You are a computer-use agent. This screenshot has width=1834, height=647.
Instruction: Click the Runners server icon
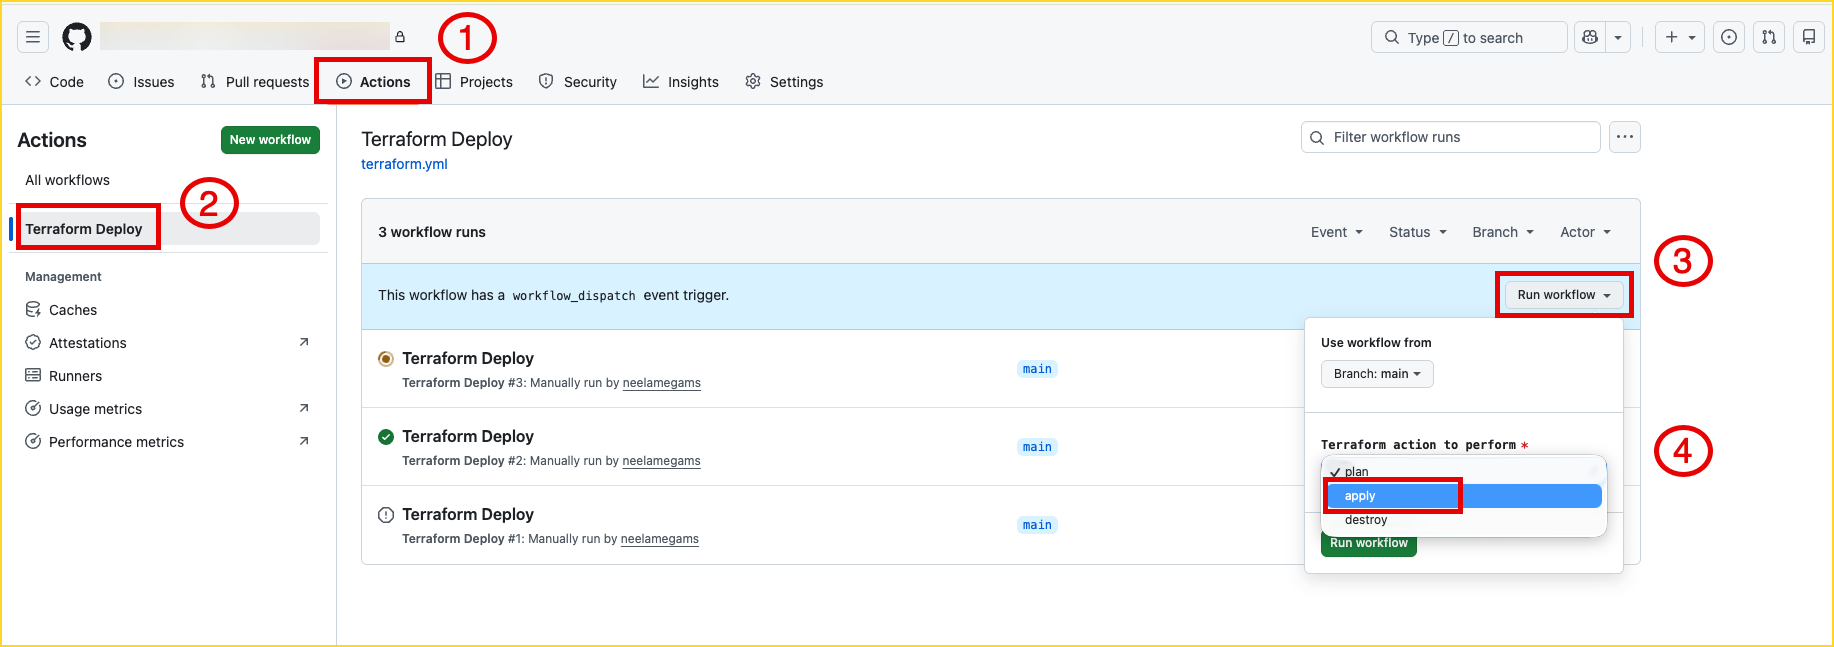[x=33, y=376]
